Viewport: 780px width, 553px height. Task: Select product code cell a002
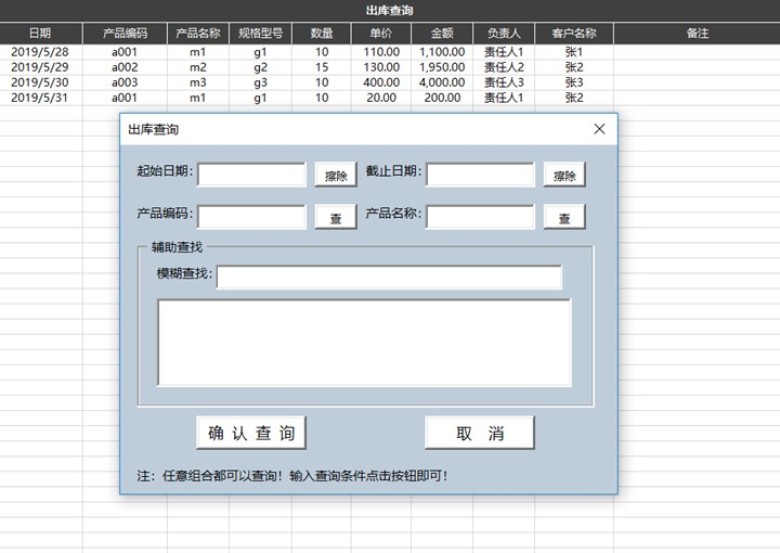(x=125, y=67)
